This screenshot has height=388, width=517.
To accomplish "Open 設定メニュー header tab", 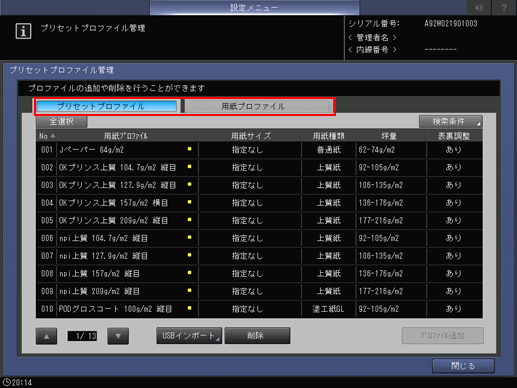I will (x=254, y=7).
